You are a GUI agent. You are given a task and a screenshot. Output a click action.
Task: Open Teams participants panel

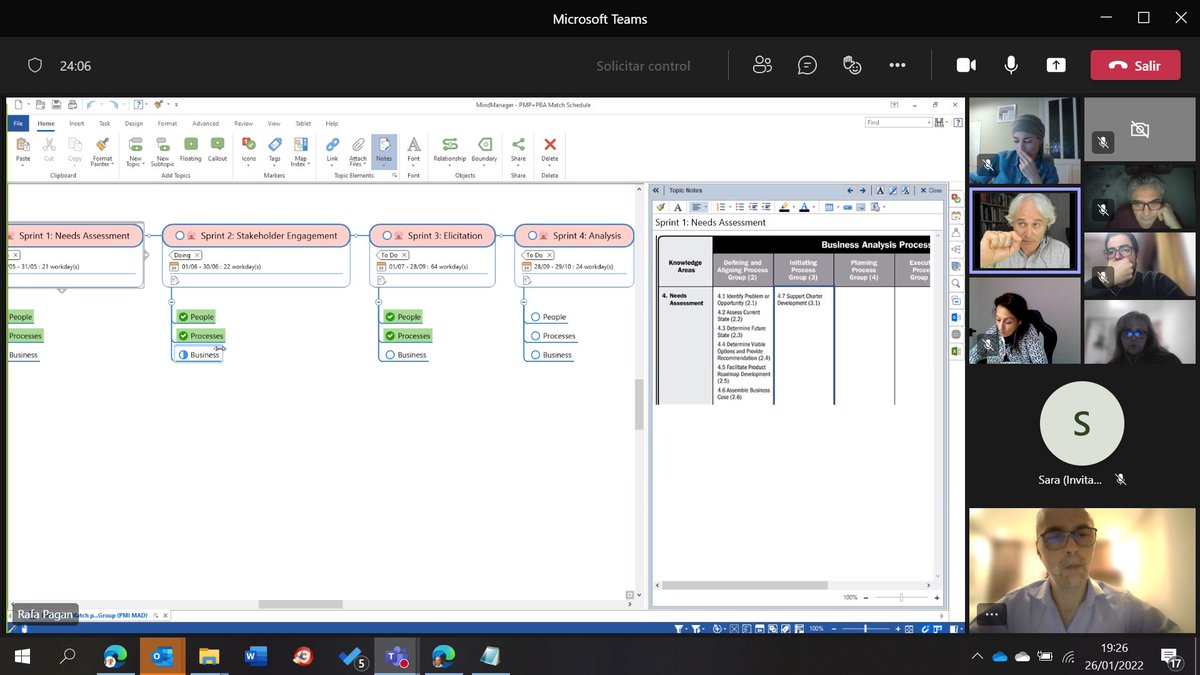tap(763, 65)
